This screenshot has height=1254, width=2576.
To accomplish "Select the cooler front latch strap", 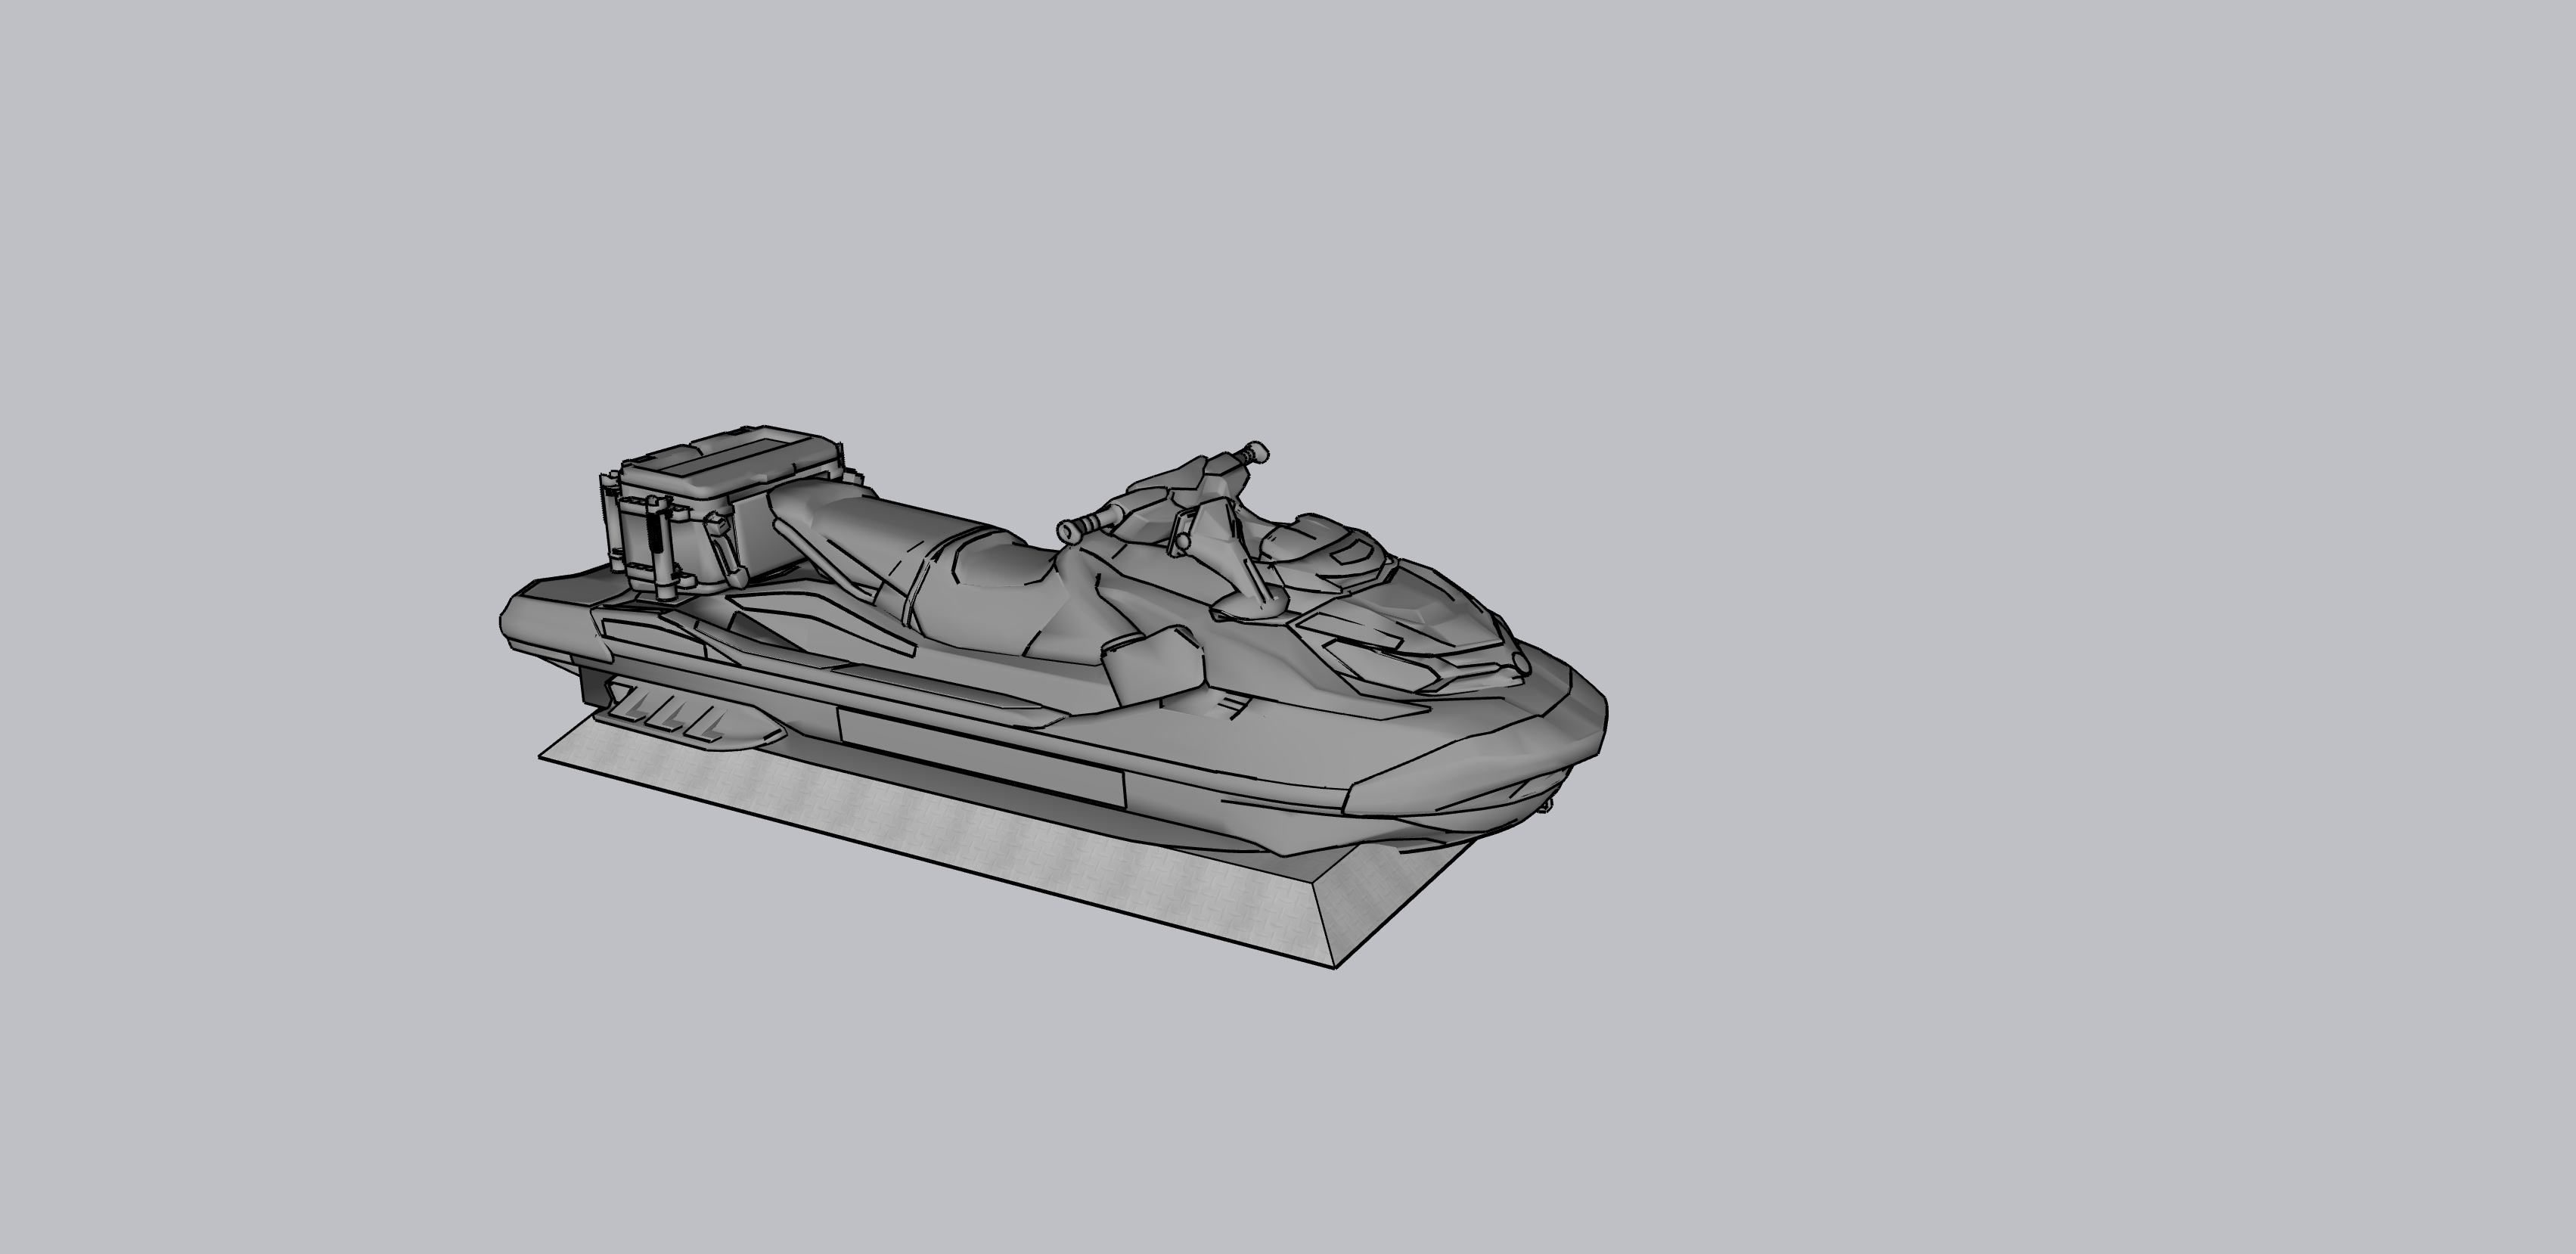I will (x=722, y=550).
